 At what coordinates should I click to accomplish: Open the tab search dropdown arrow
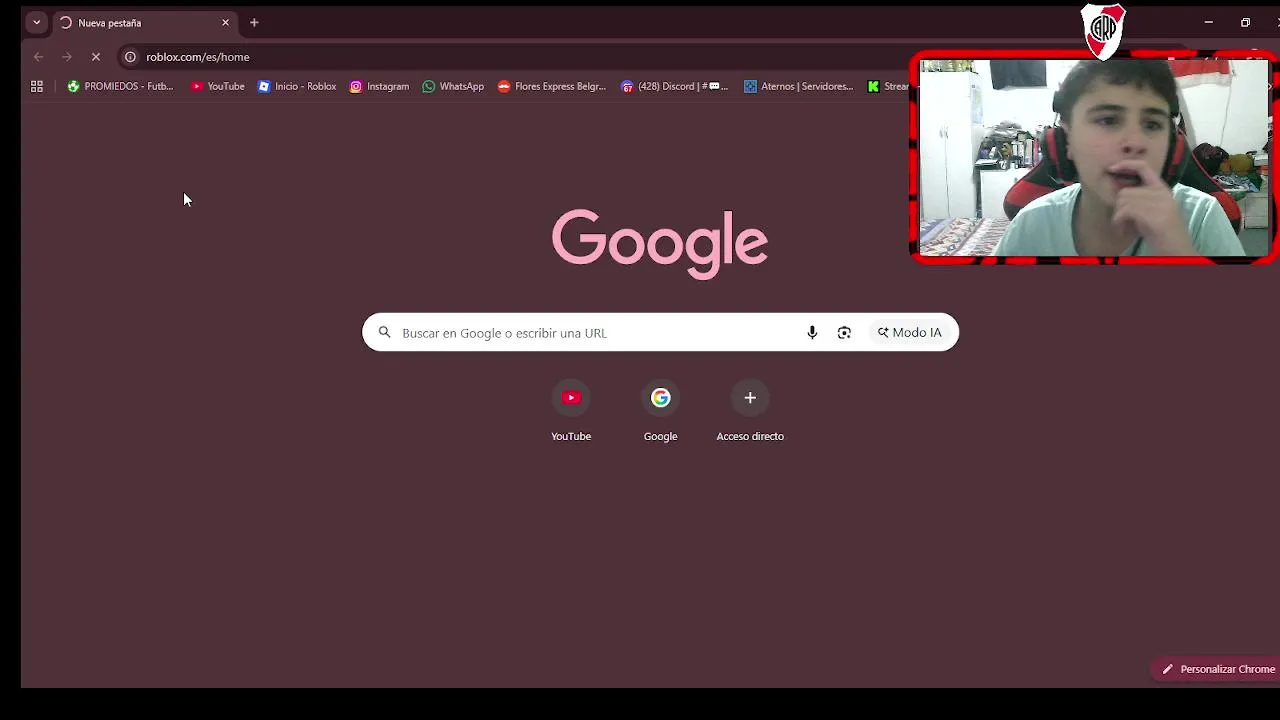[36, 22]
